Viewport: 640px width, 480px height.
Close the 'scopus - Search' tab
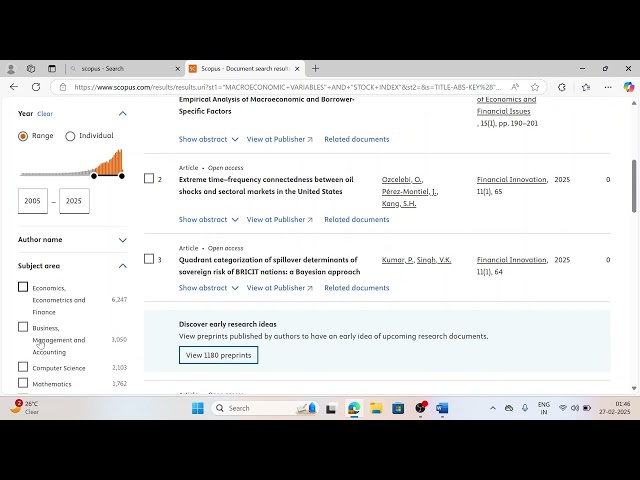pos(178,69)
